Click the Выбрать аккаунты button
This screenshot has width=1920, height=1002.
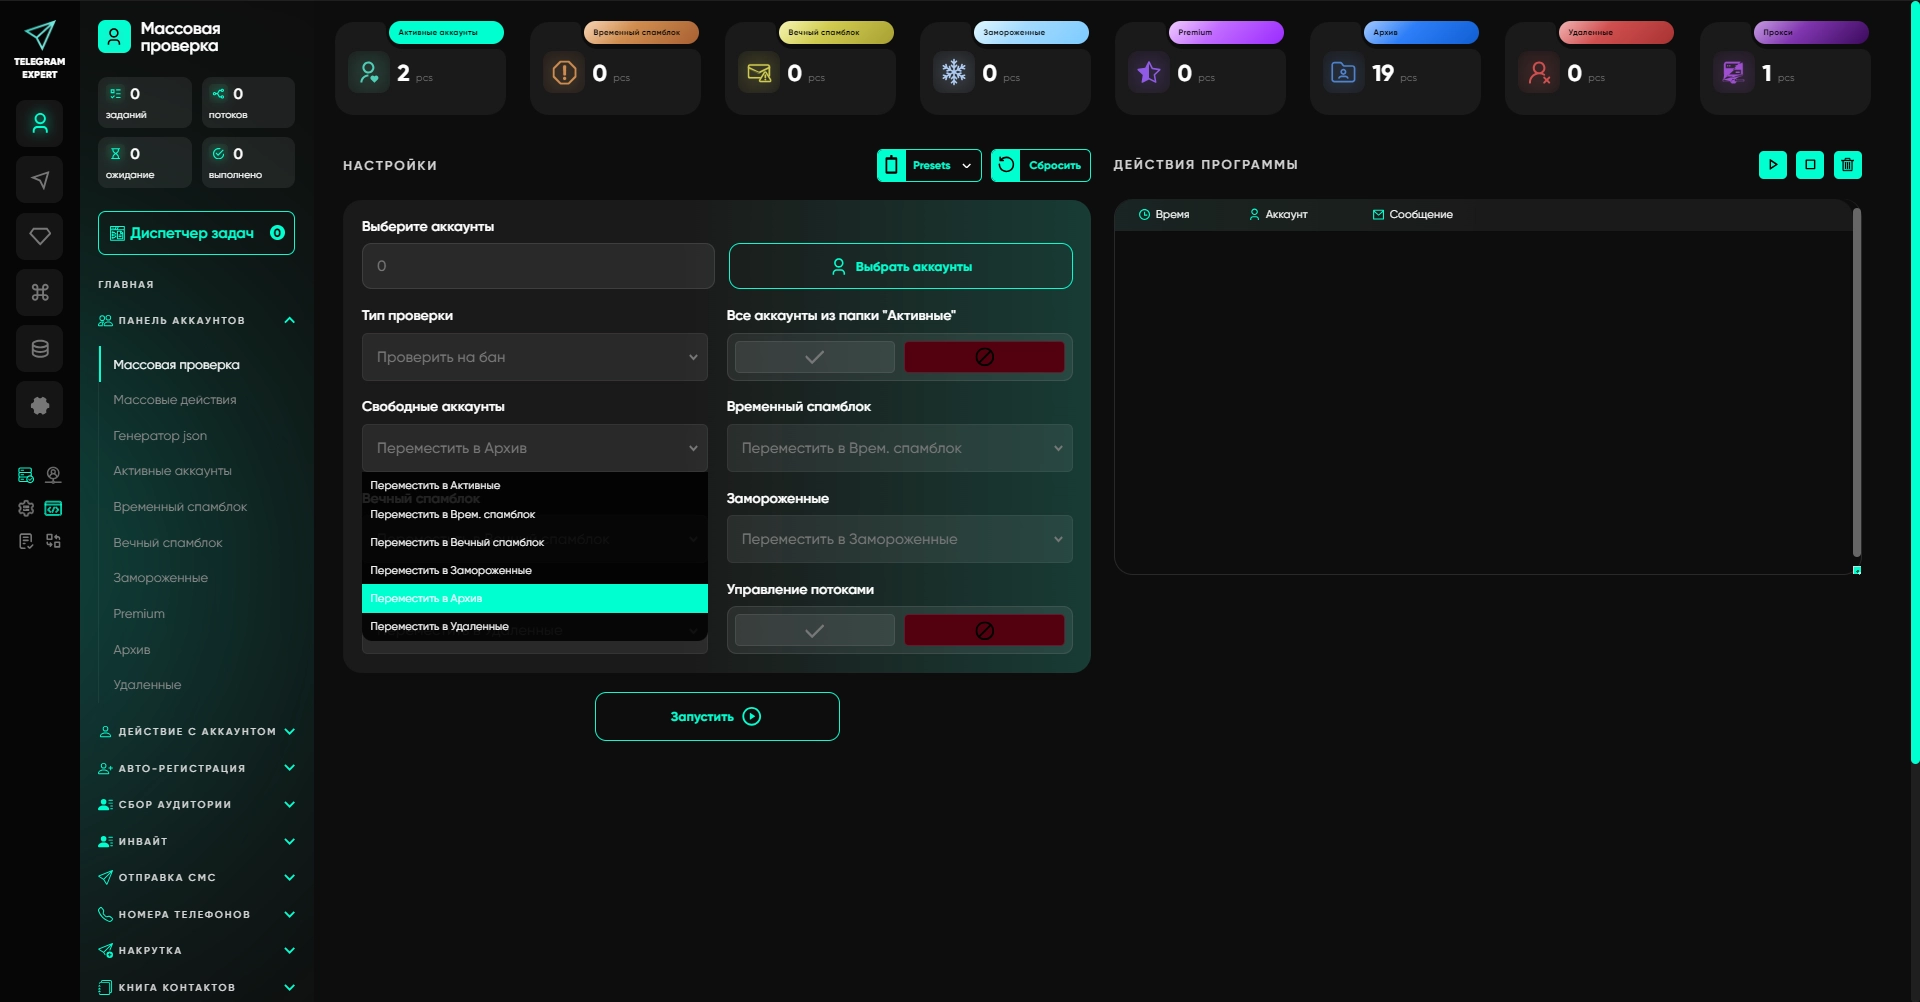[x=900, y=266]
